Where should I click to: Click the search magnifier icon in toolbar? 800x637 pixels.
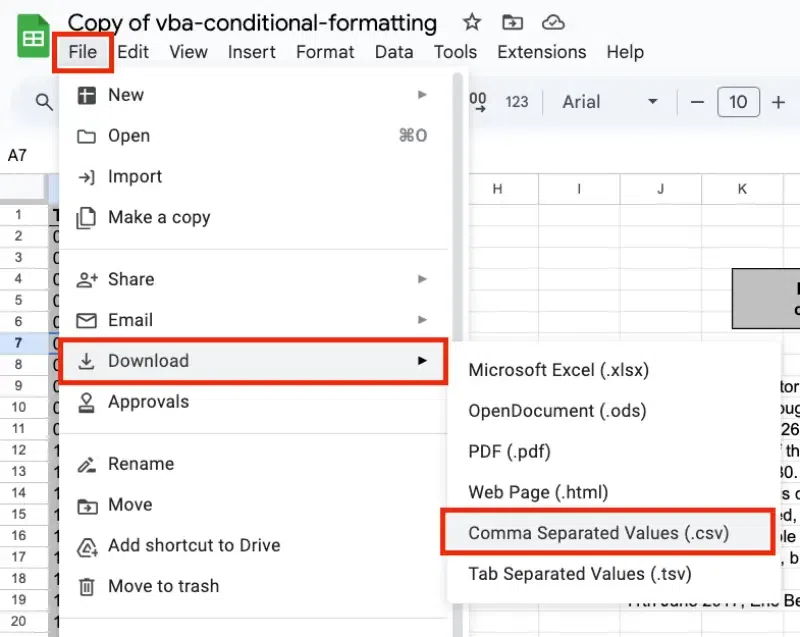[x=43, y=101]
